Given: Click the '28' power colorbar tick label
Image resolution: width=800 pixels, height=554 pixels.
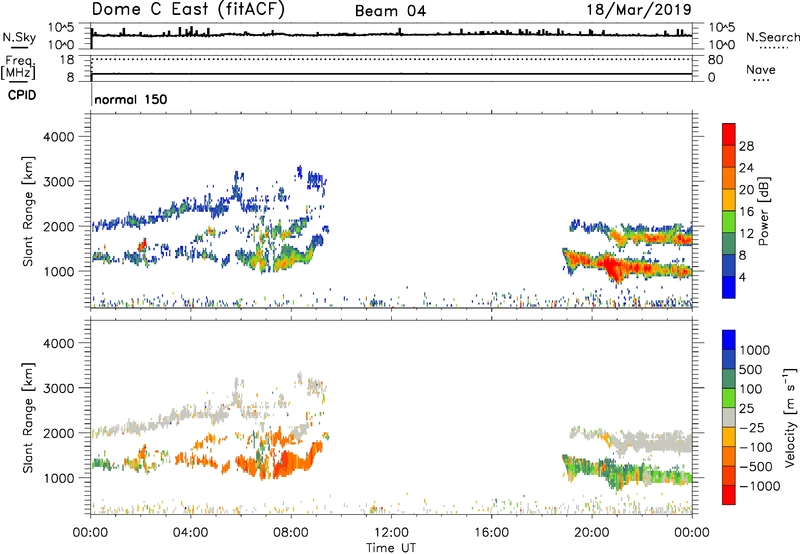Looking at the screenshot, I should [746, 146].
